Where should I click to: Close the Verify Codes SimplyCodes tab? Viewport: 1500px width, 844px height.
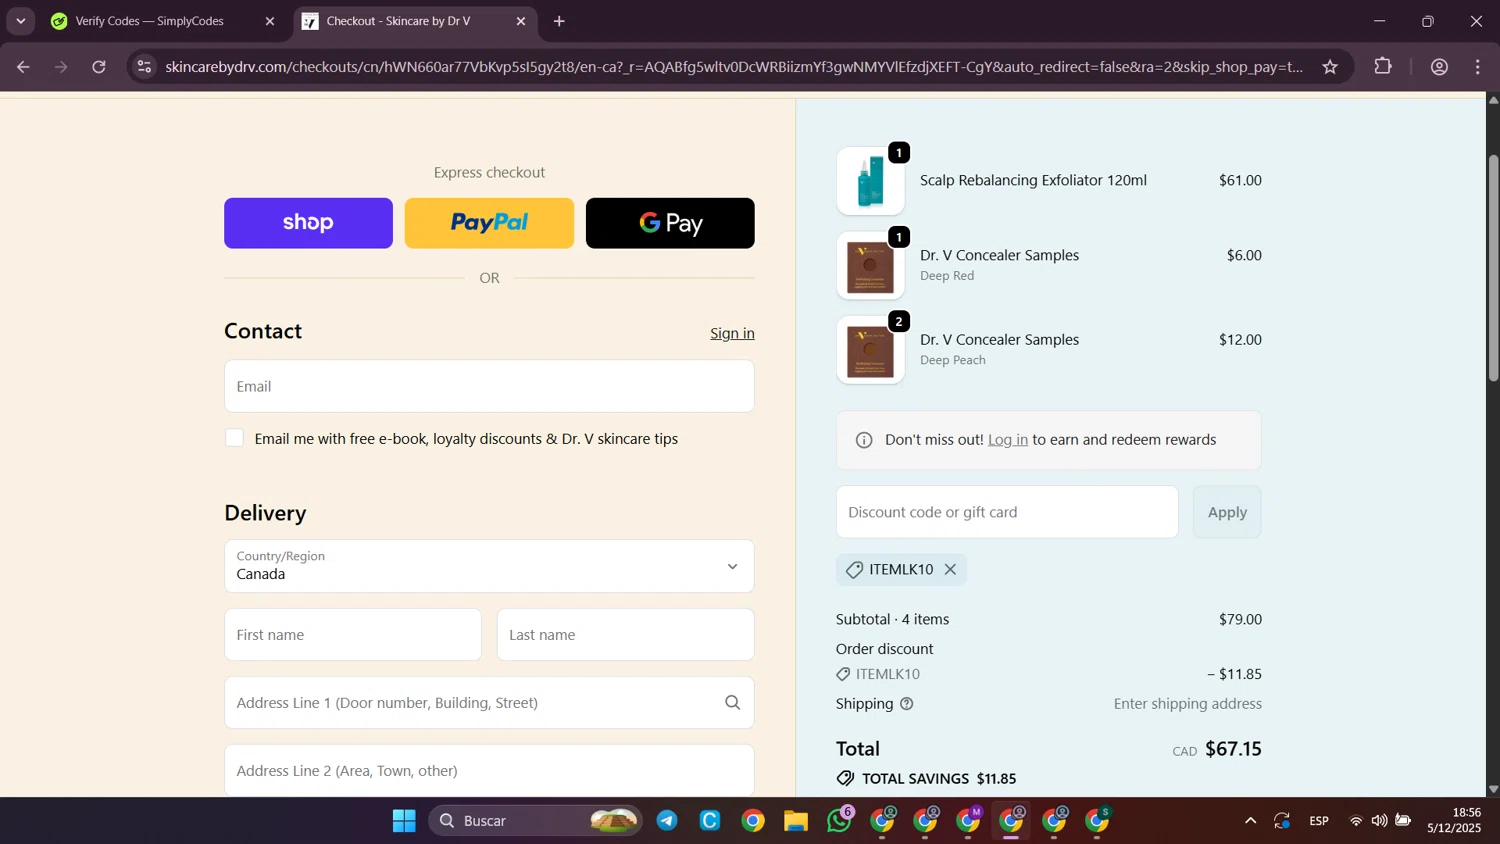tap(269, 21)
